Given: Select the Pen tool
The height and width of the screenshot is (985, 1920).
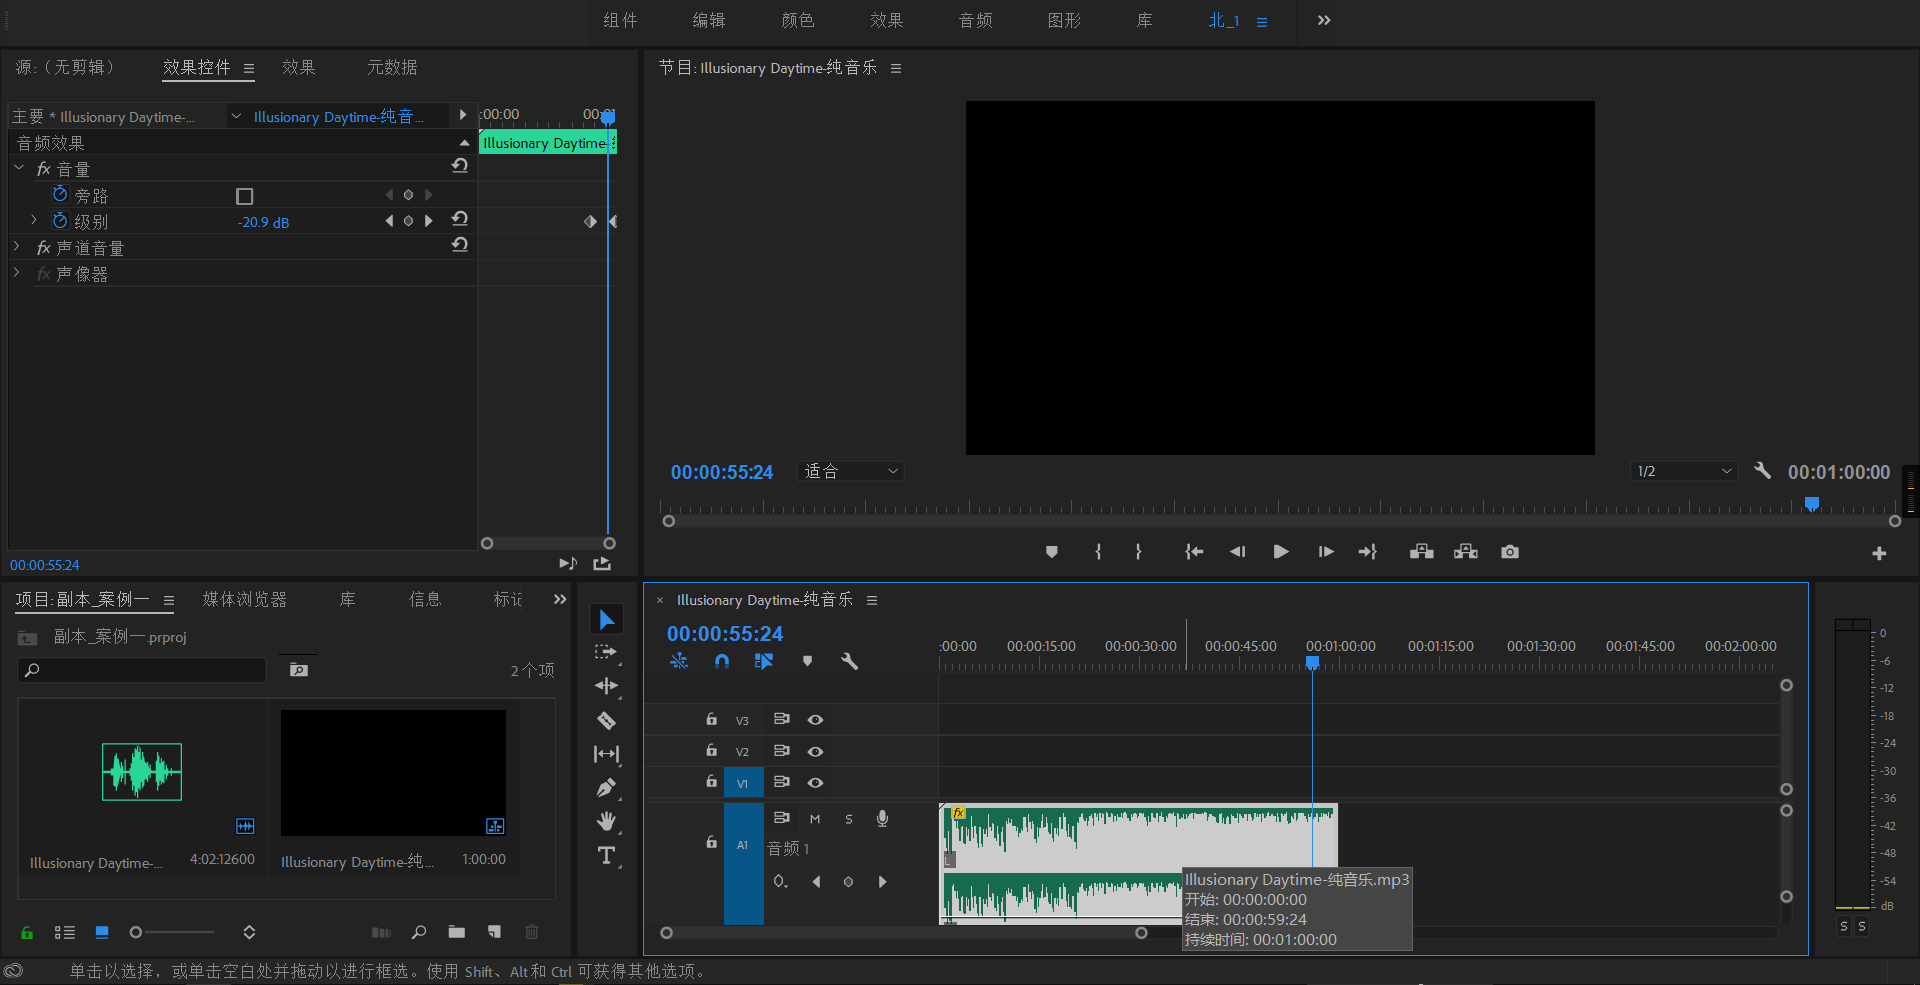Looking at the screenshot, I should (x=606, y=788).
